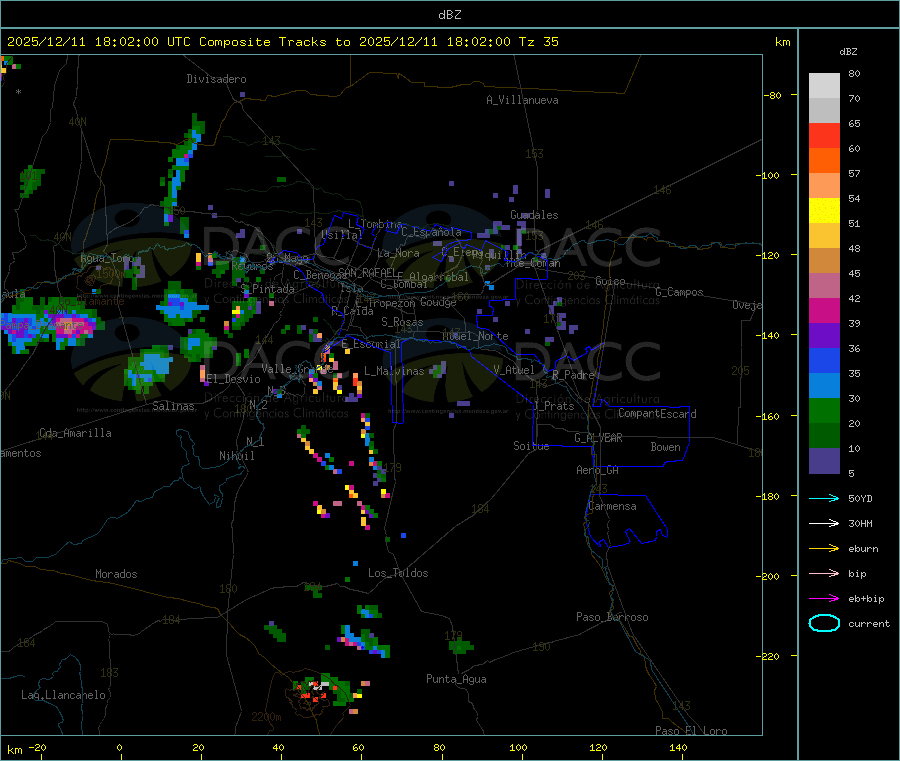Click the Guadales map label

tap(534, 215)
